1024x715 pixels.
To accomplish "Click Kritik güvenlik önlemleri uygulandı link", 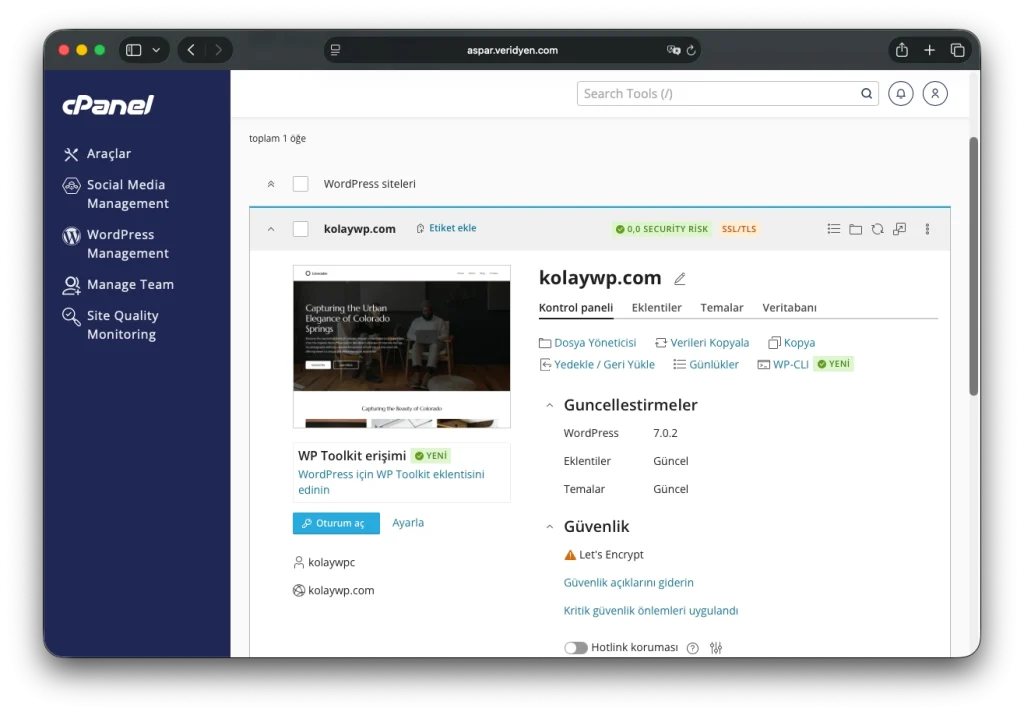I will coord(650,611).
